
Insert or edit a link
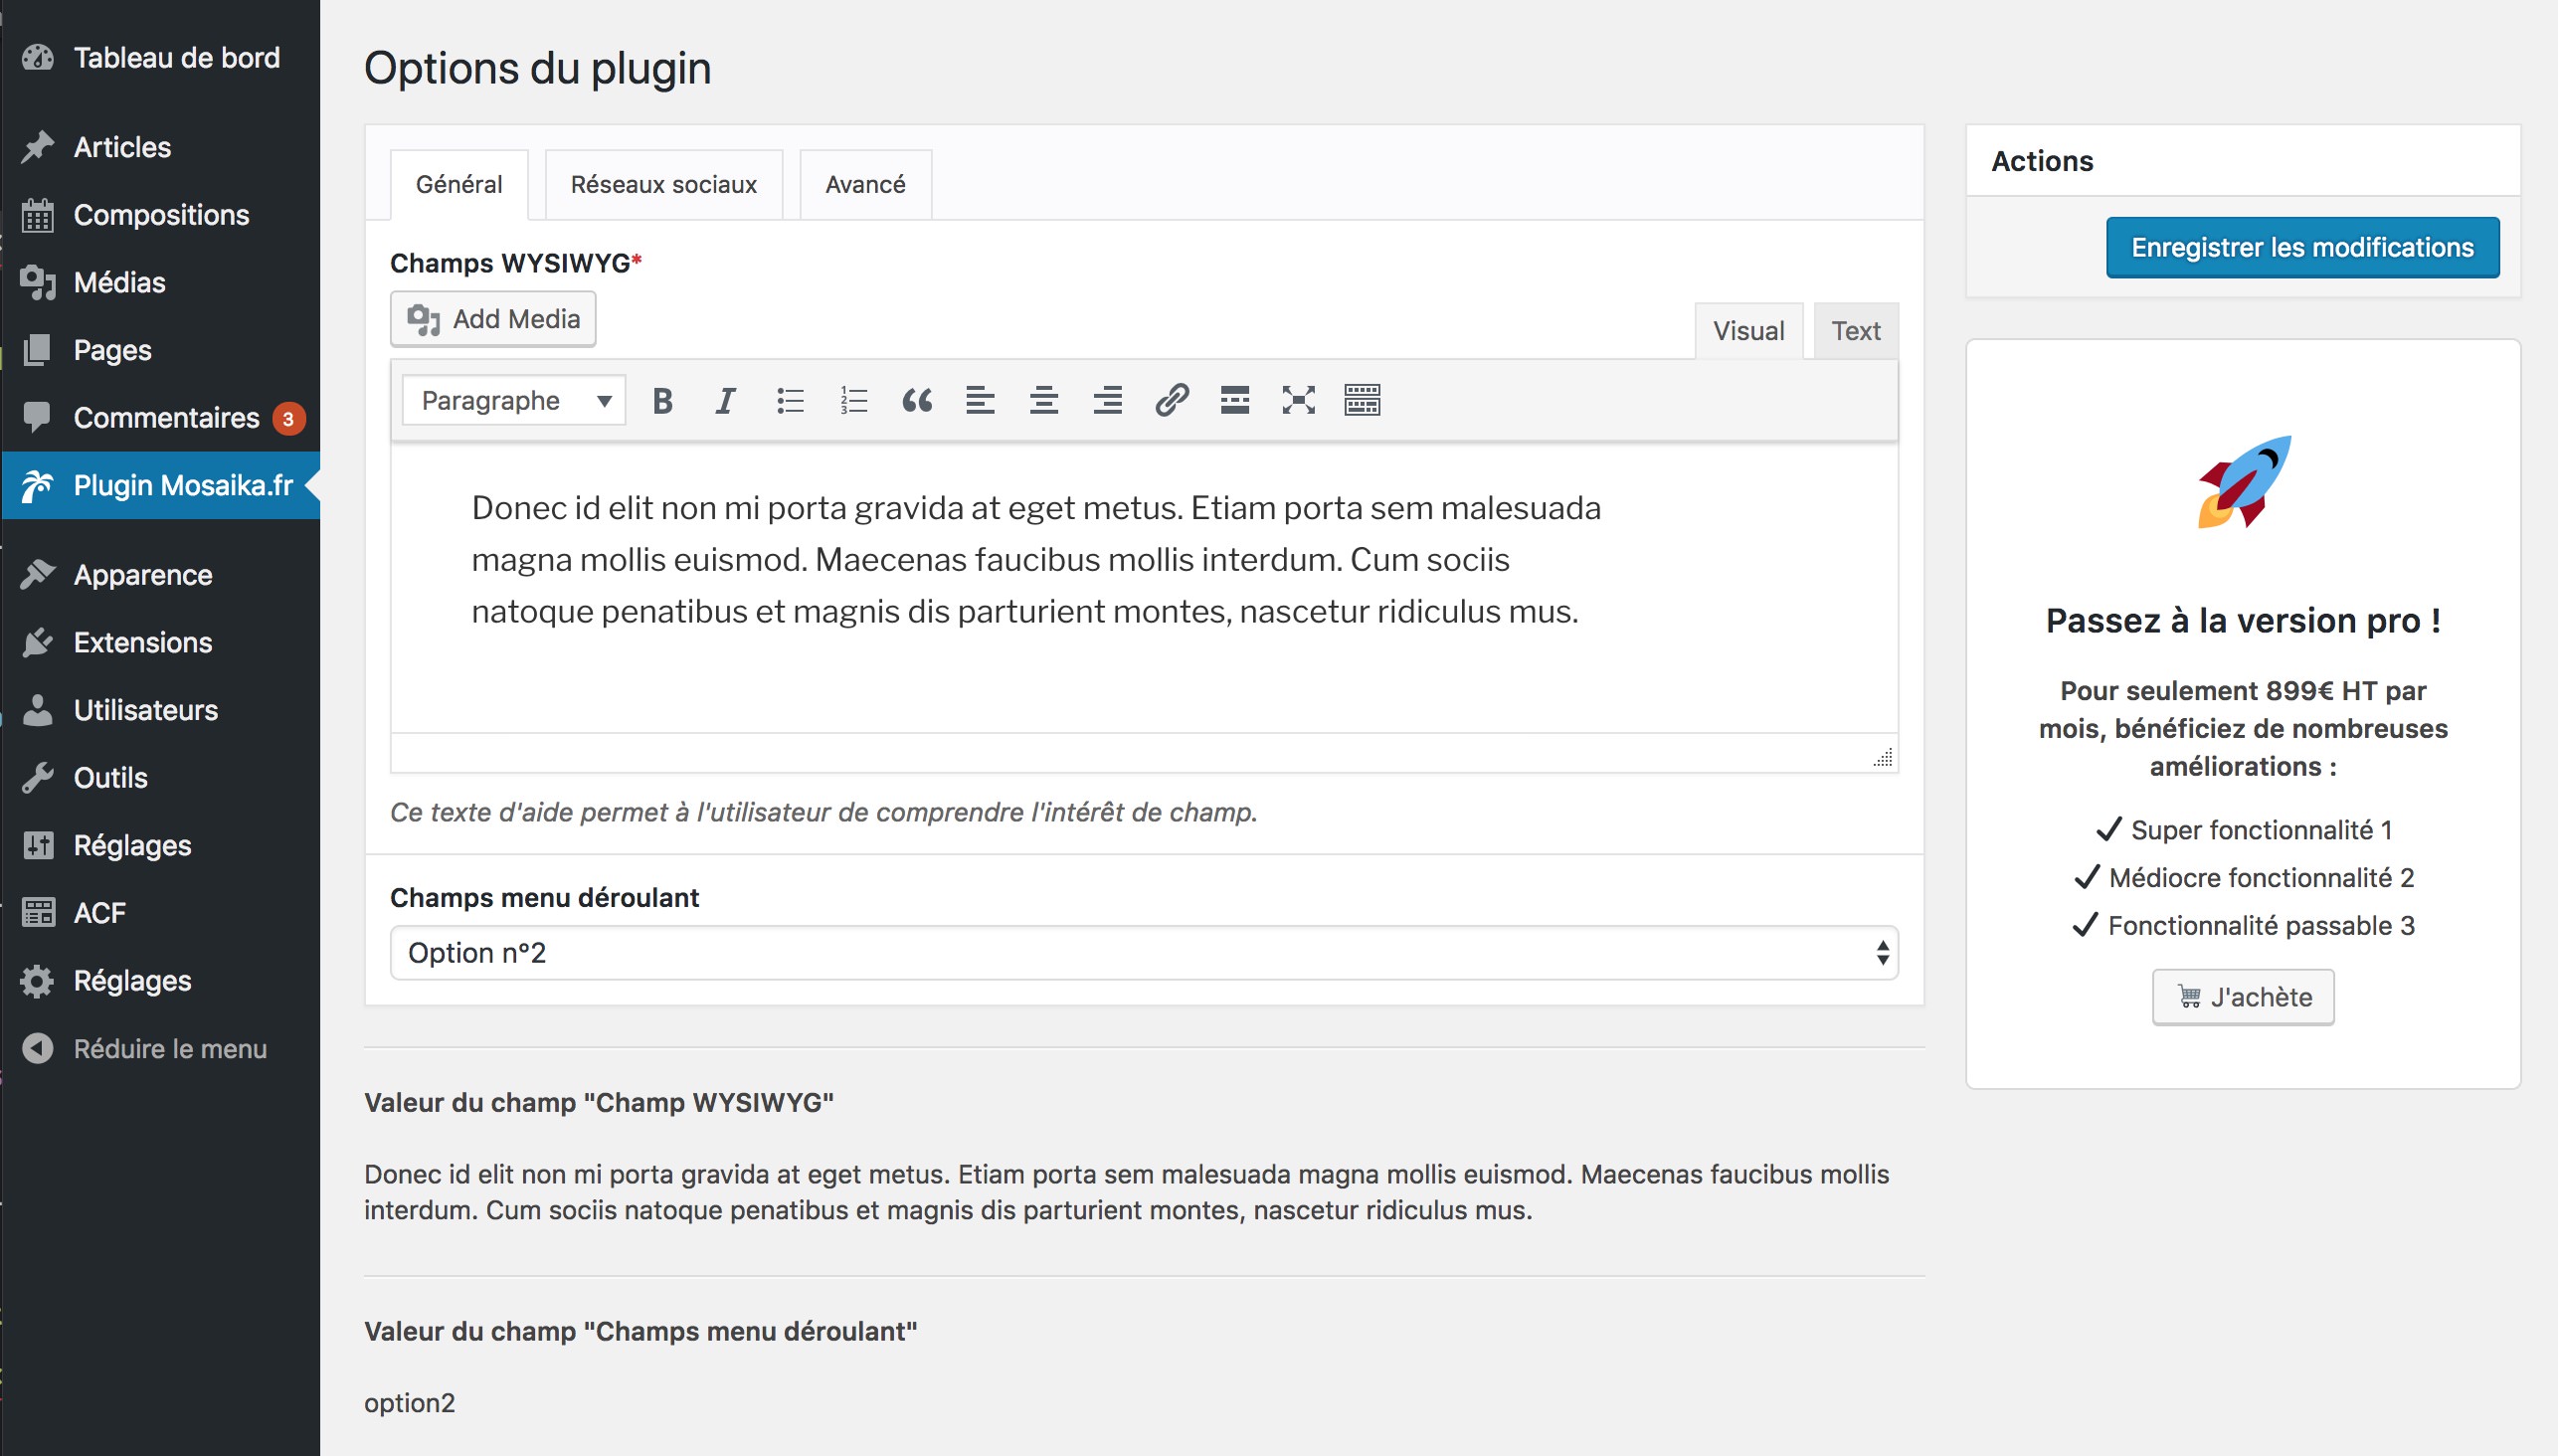pyautogui.click(x=1171, y=401)
